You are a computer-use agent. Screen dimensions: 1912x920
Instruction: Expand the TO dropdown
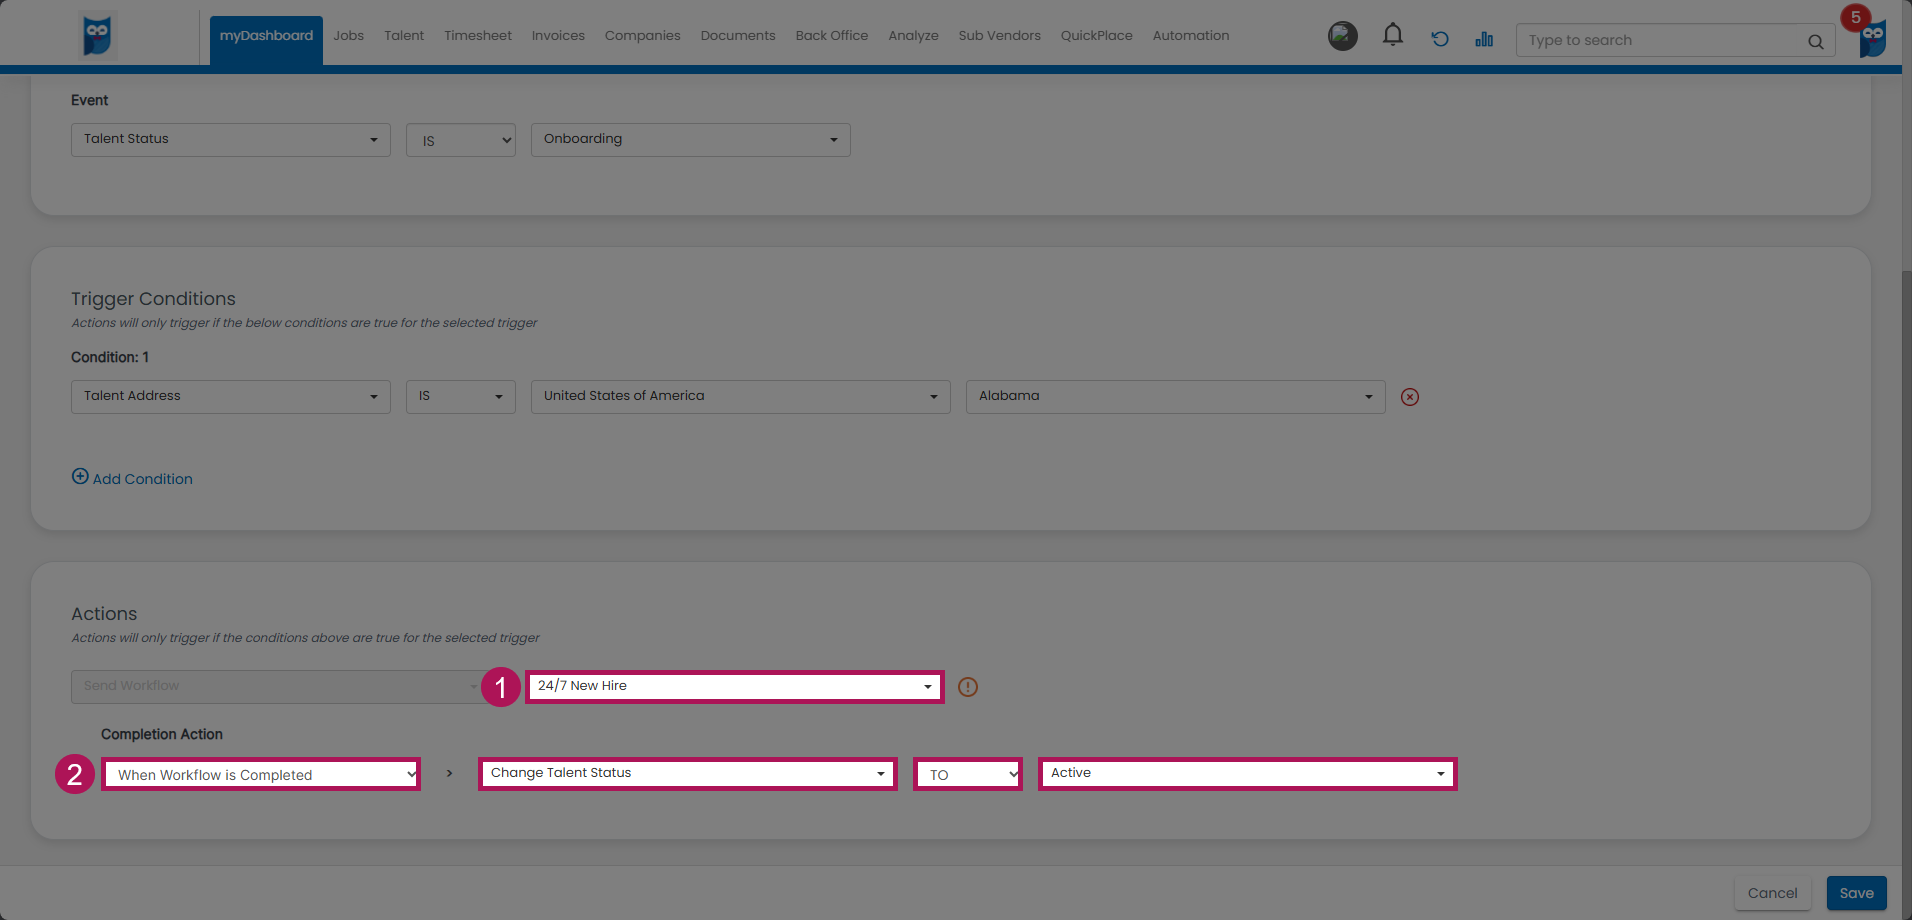tap(968, 774)
